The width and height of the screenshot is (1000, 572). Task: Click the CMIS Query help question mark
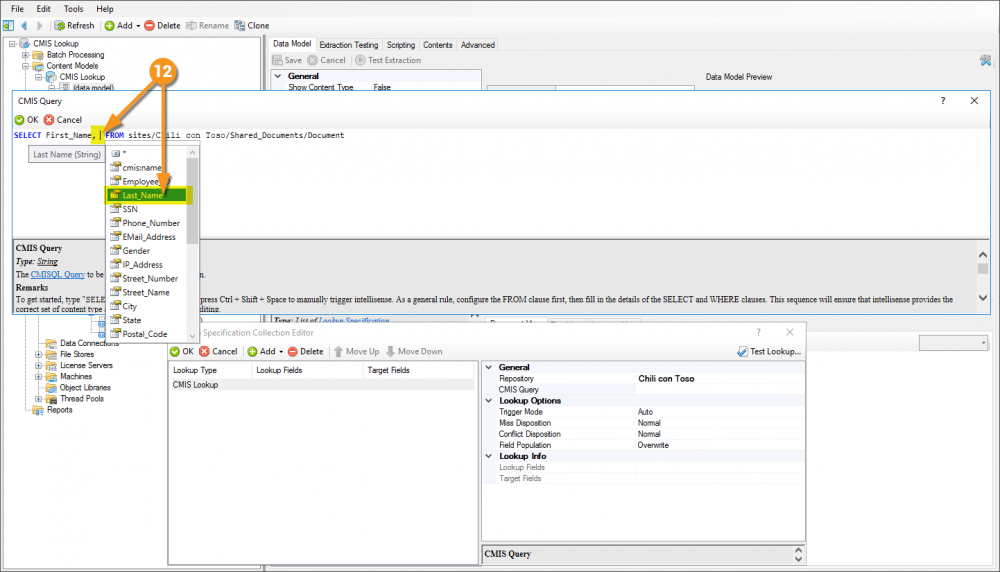pos(943,101)
